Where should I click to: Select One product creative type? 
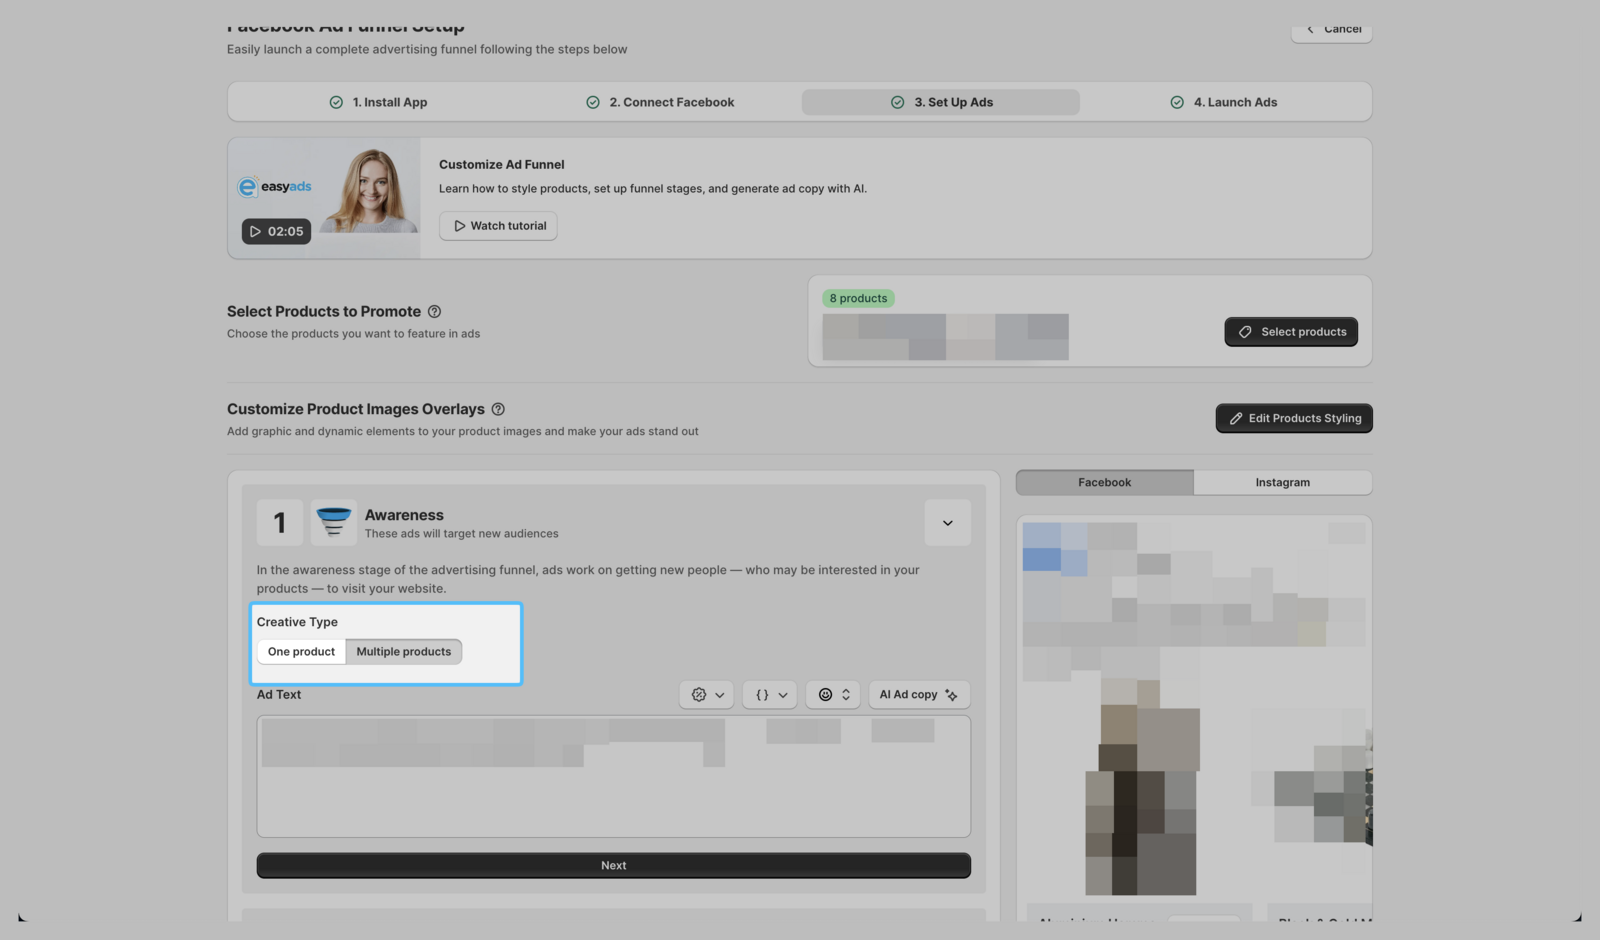click(301, 652)
